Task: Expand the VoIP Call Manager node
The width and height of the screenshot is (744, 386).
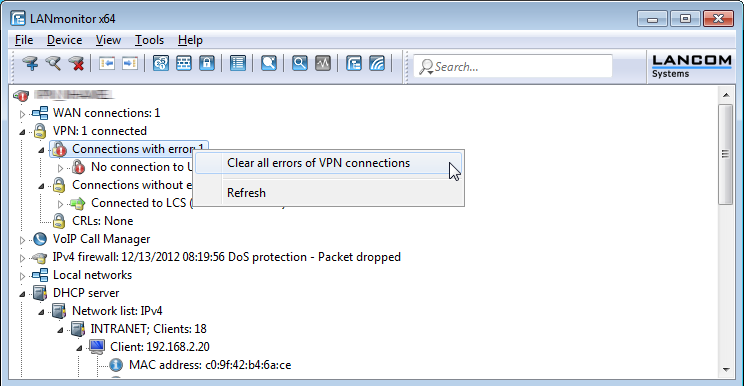Action: 22,240
